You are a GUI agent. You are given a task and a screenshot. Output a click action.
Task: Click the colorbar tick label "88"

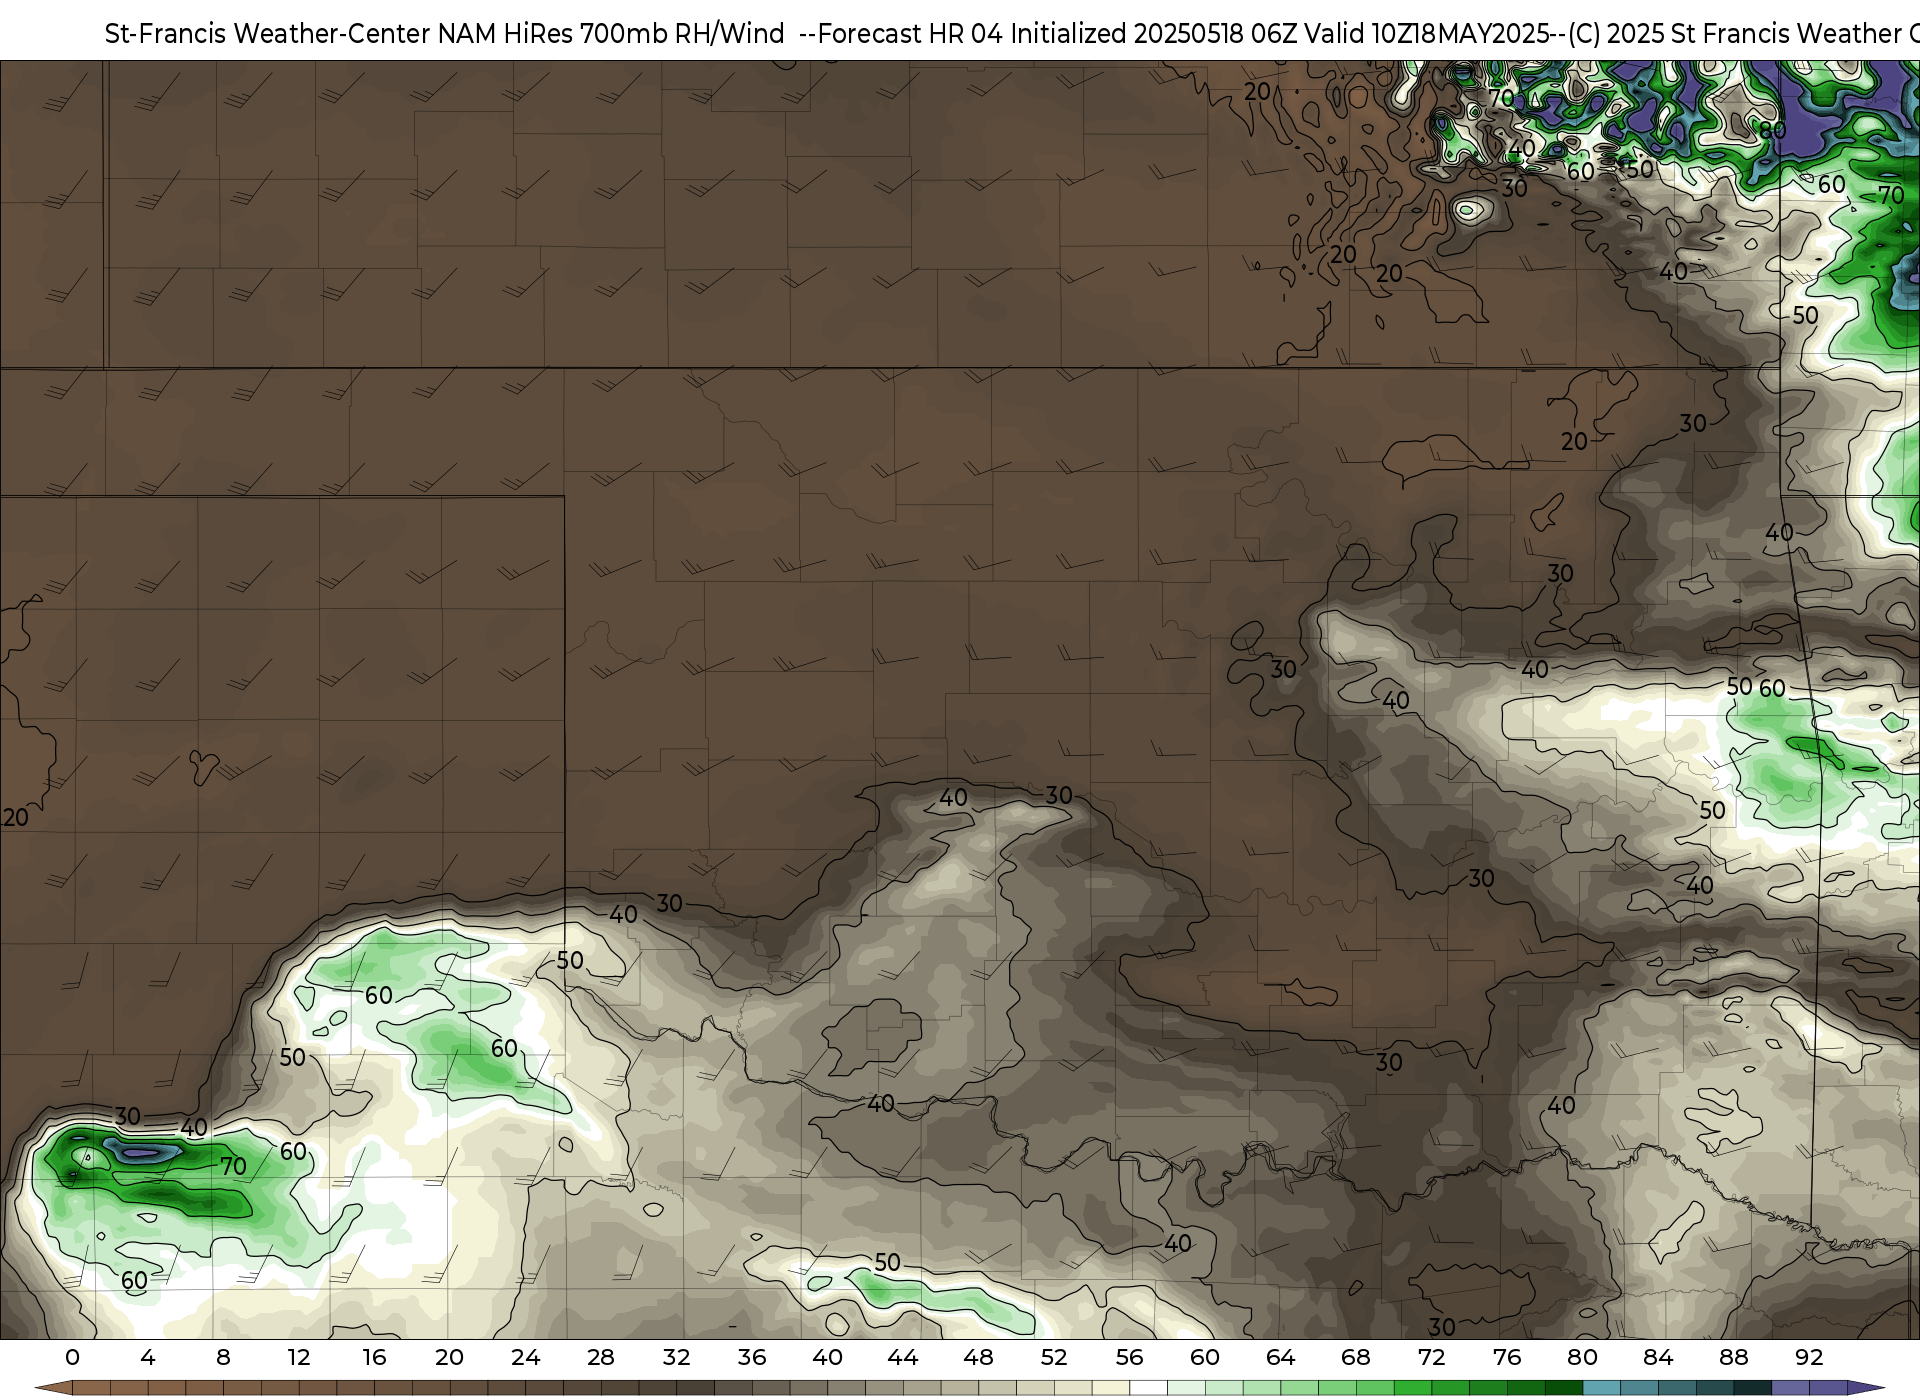tap(1734, 1357)
